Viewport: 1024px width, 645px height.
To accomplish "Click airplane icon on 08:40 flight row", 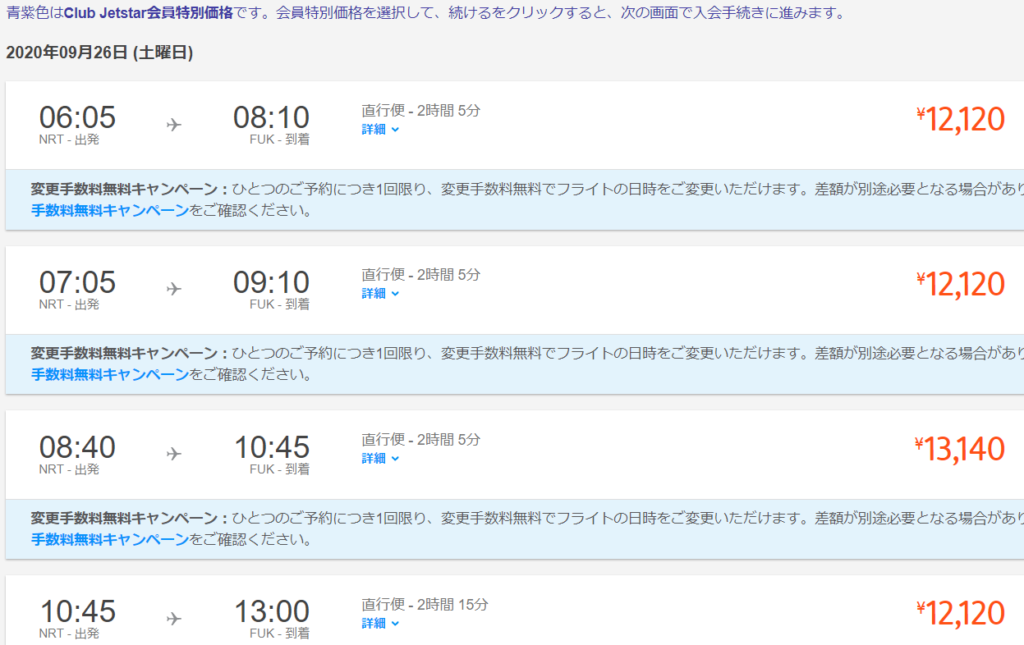I will click(174, 454).
